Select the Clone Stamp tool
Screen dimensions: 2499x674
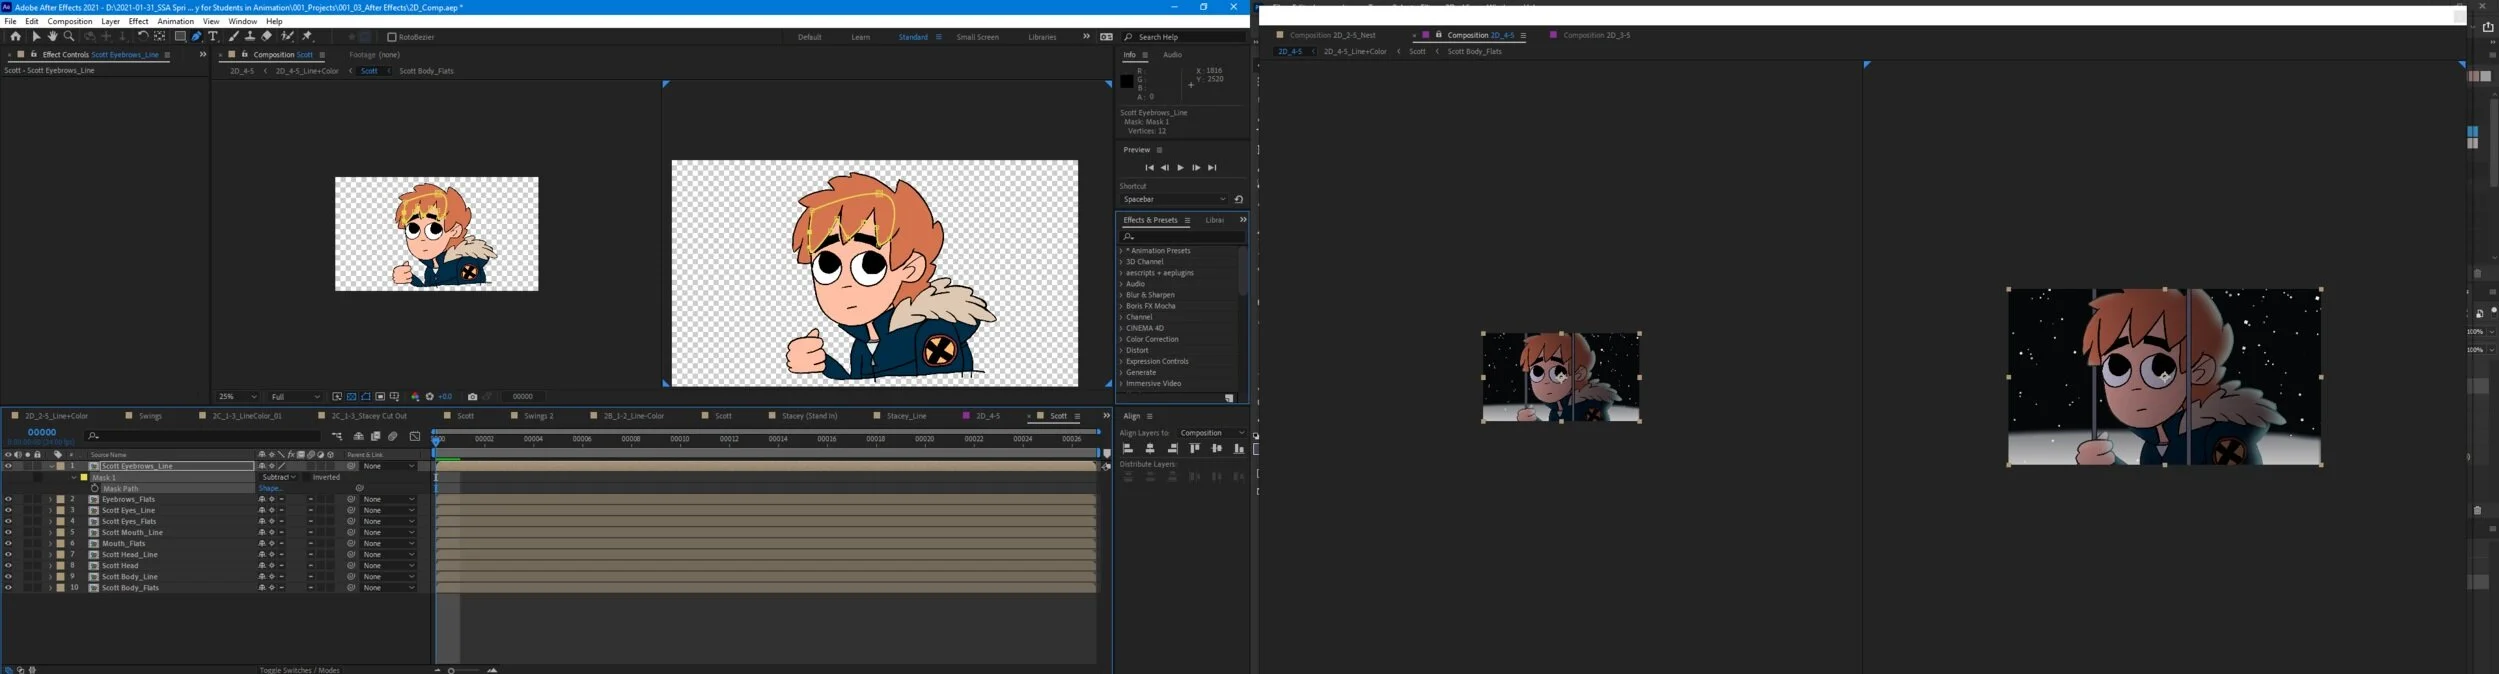pos(250,36)
